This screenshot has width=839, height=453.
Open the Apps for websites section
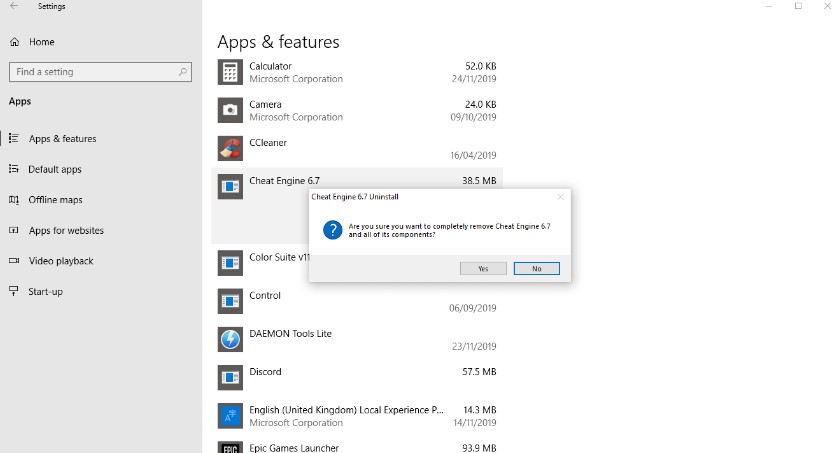(x=66, y=231)
